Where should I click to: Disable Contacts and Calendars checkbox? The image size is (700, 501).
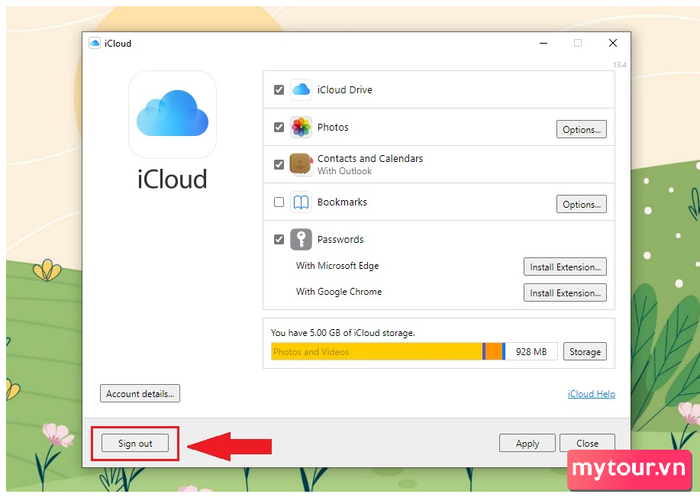click(x=279, y=165)
